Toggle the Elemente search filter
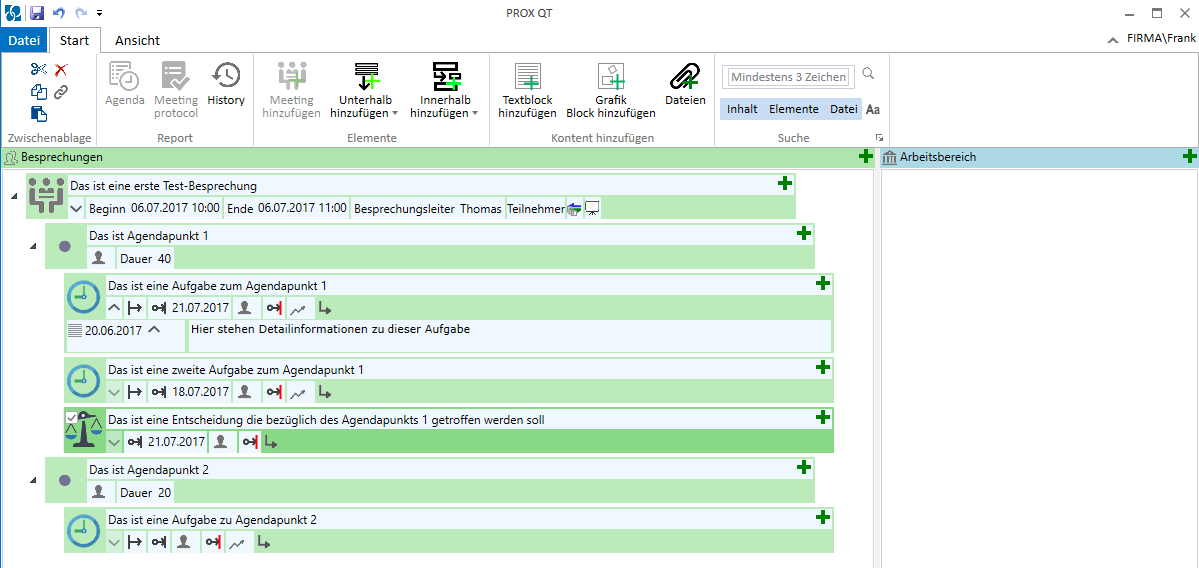Image resolution: width=1199 pixels, height=568 pixels. [x=794, y=109]
